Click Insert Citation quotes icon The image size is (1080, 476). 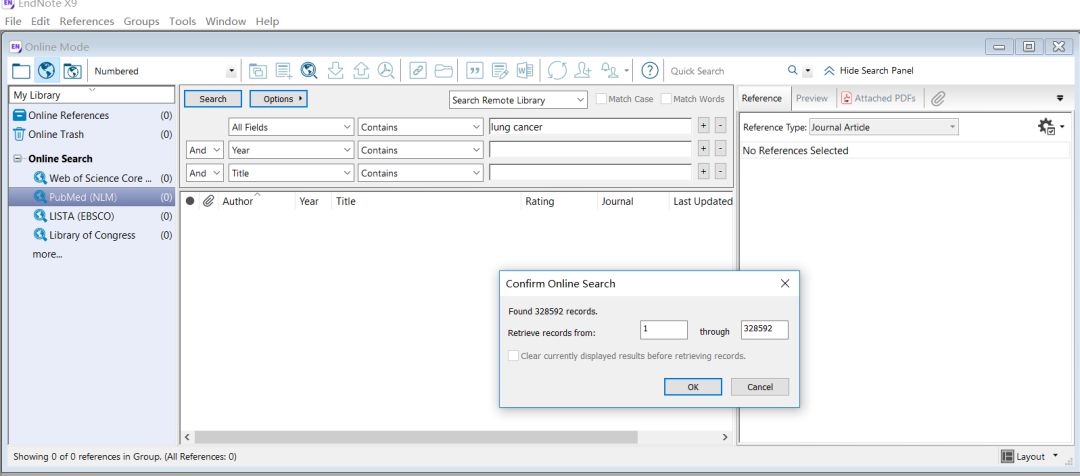(475, 70)
